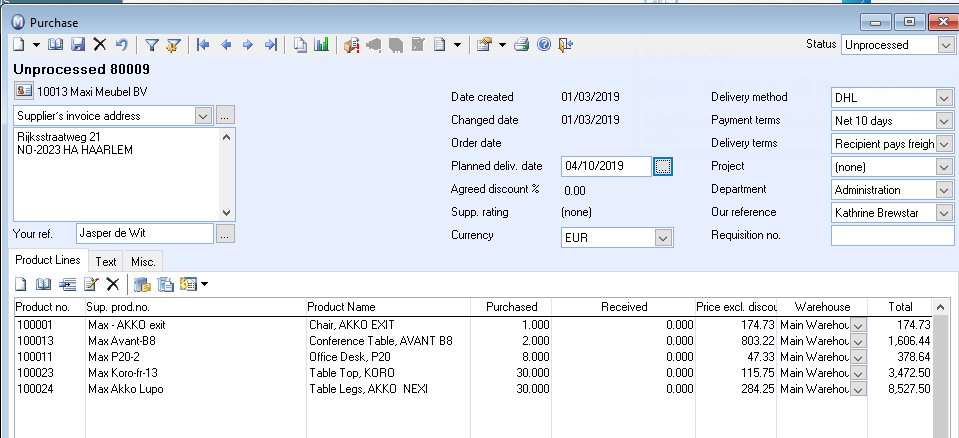959x438 pixels.
Task: Select the Conference Table, AVANT B8 row
Action: [473, 341]
